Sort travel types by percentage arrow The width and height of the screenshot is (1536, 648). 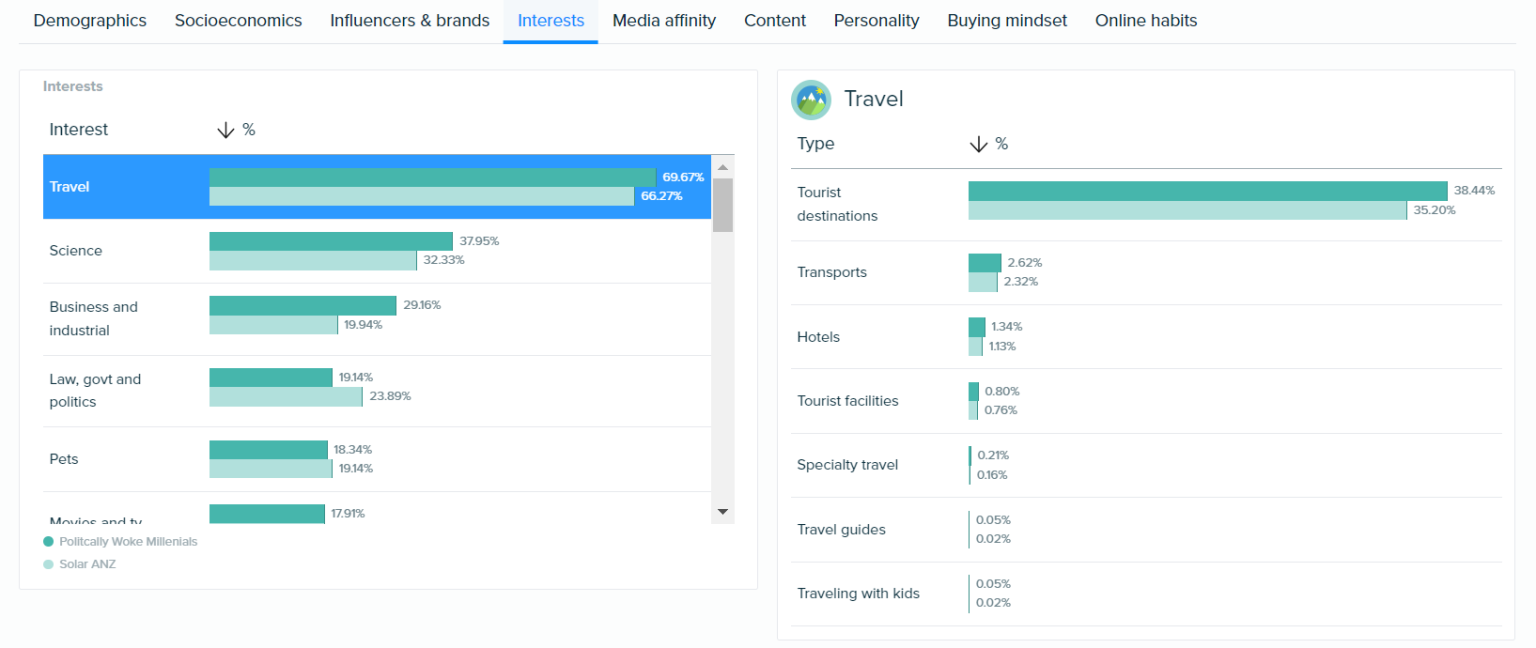pos(978,144)
